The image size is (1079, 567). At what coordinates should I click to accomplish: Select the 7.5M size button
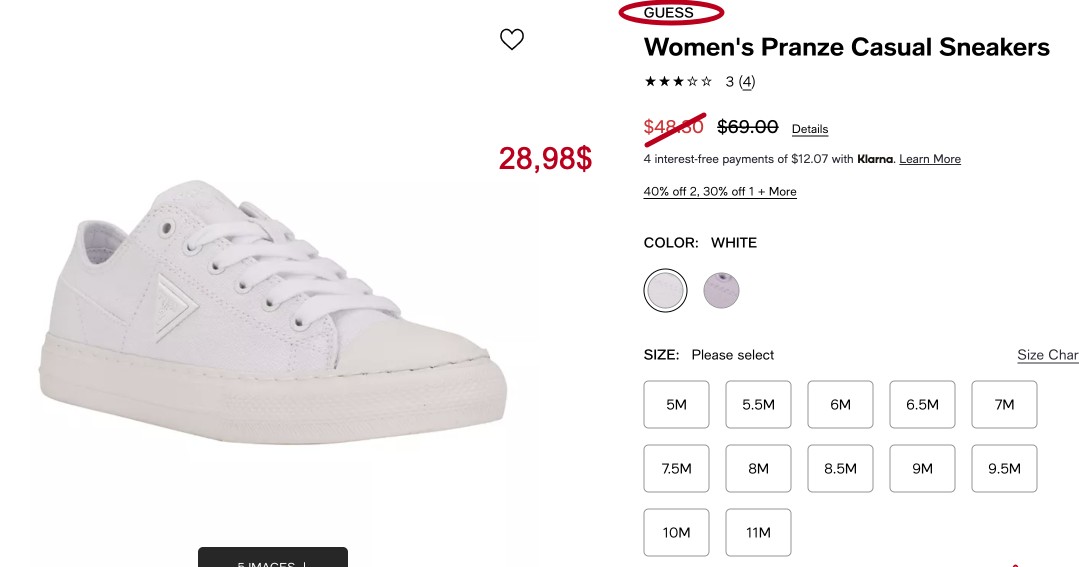[x=677, y=468]
